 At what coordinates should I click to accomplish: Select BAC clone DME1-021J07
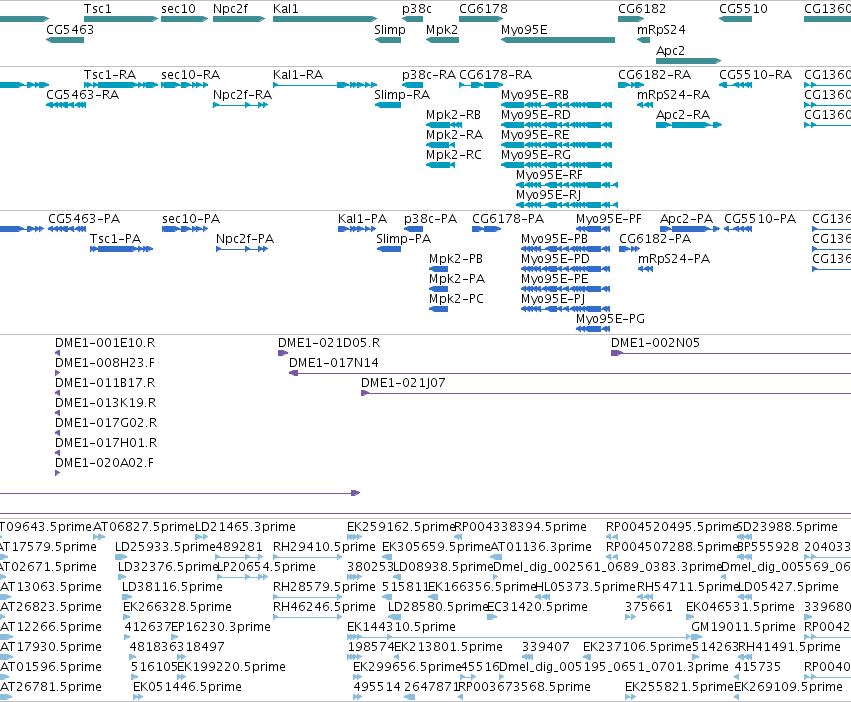403,383
